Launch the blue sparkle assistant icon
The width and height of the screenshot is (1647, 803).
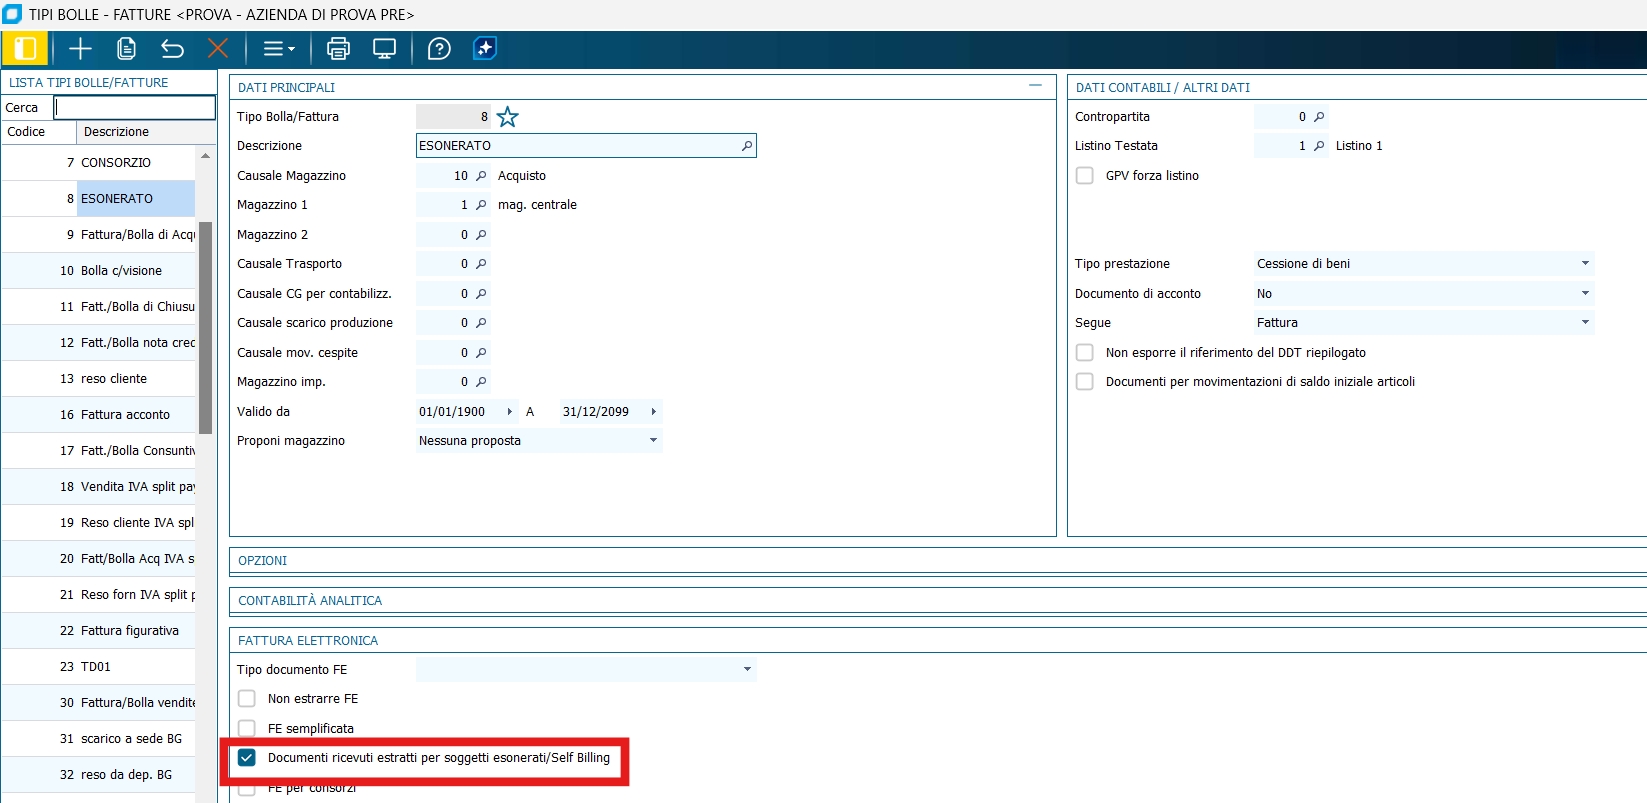485,49
